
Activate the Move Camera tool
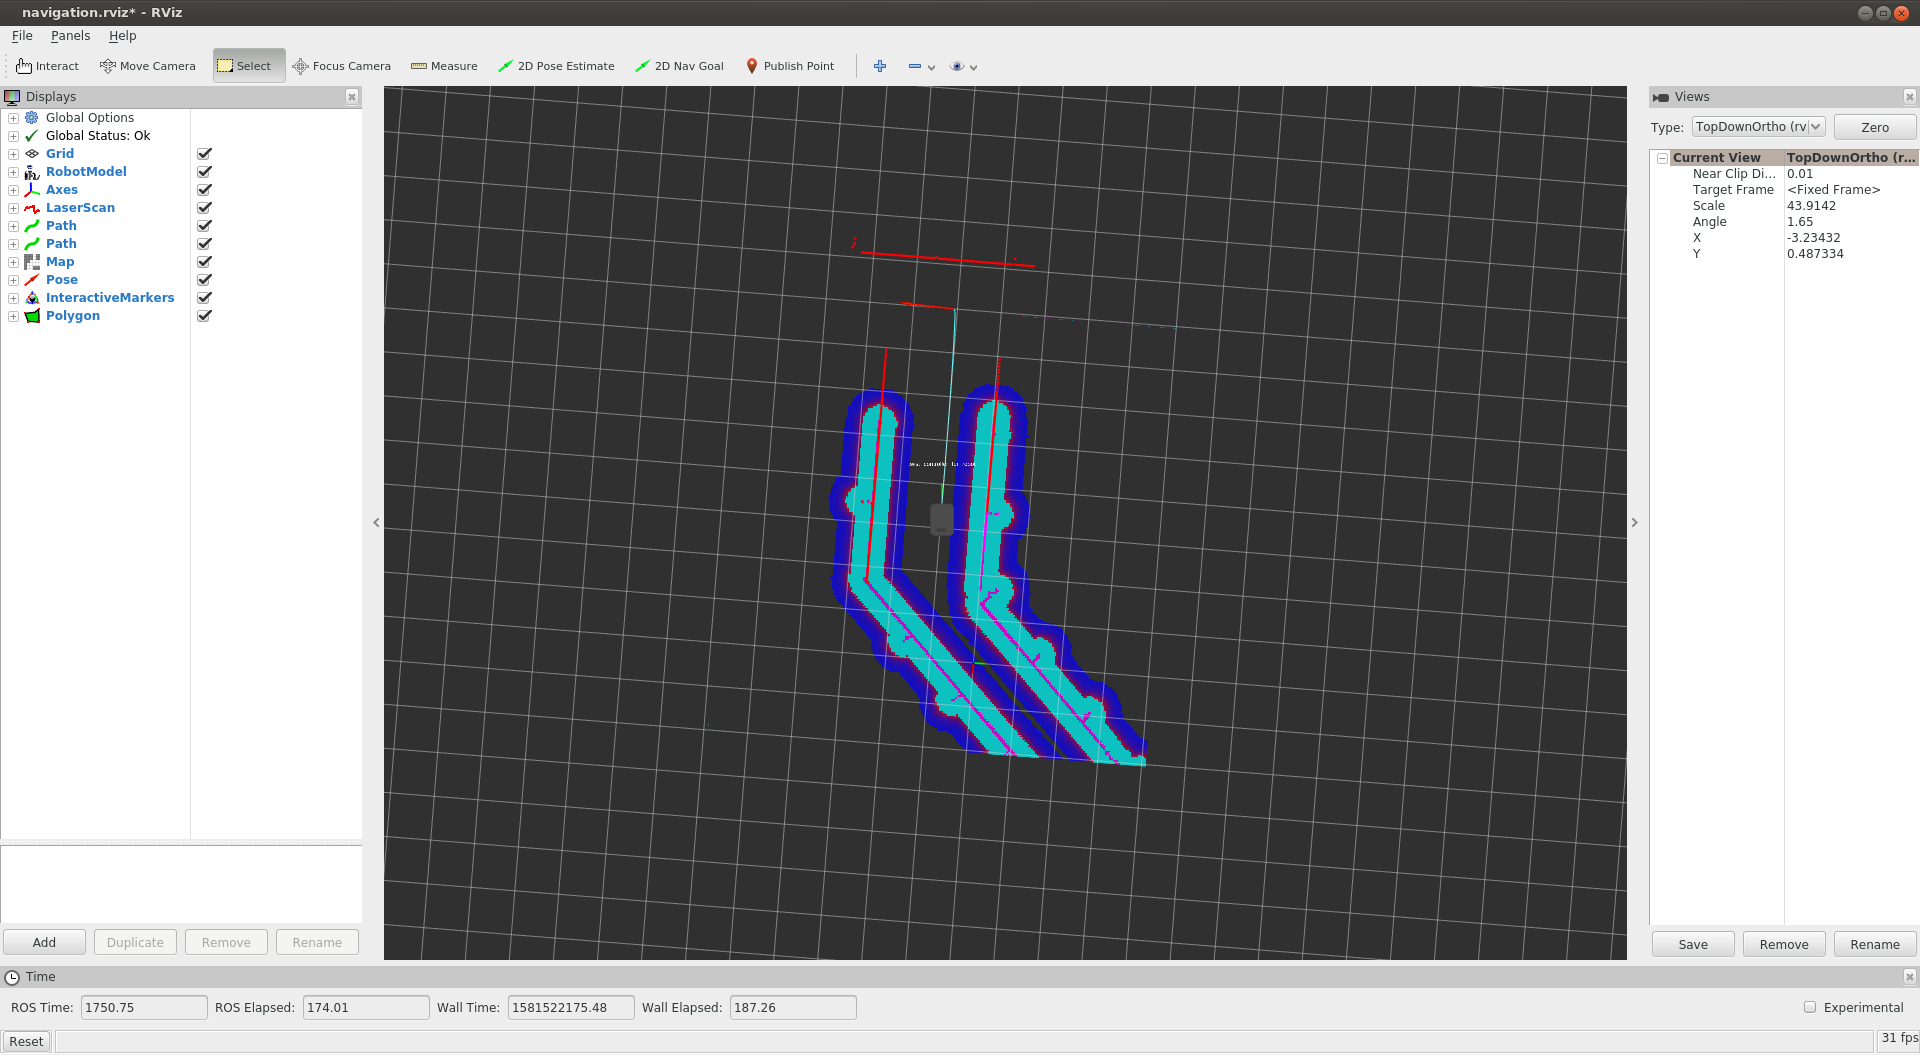coord(148,66)
